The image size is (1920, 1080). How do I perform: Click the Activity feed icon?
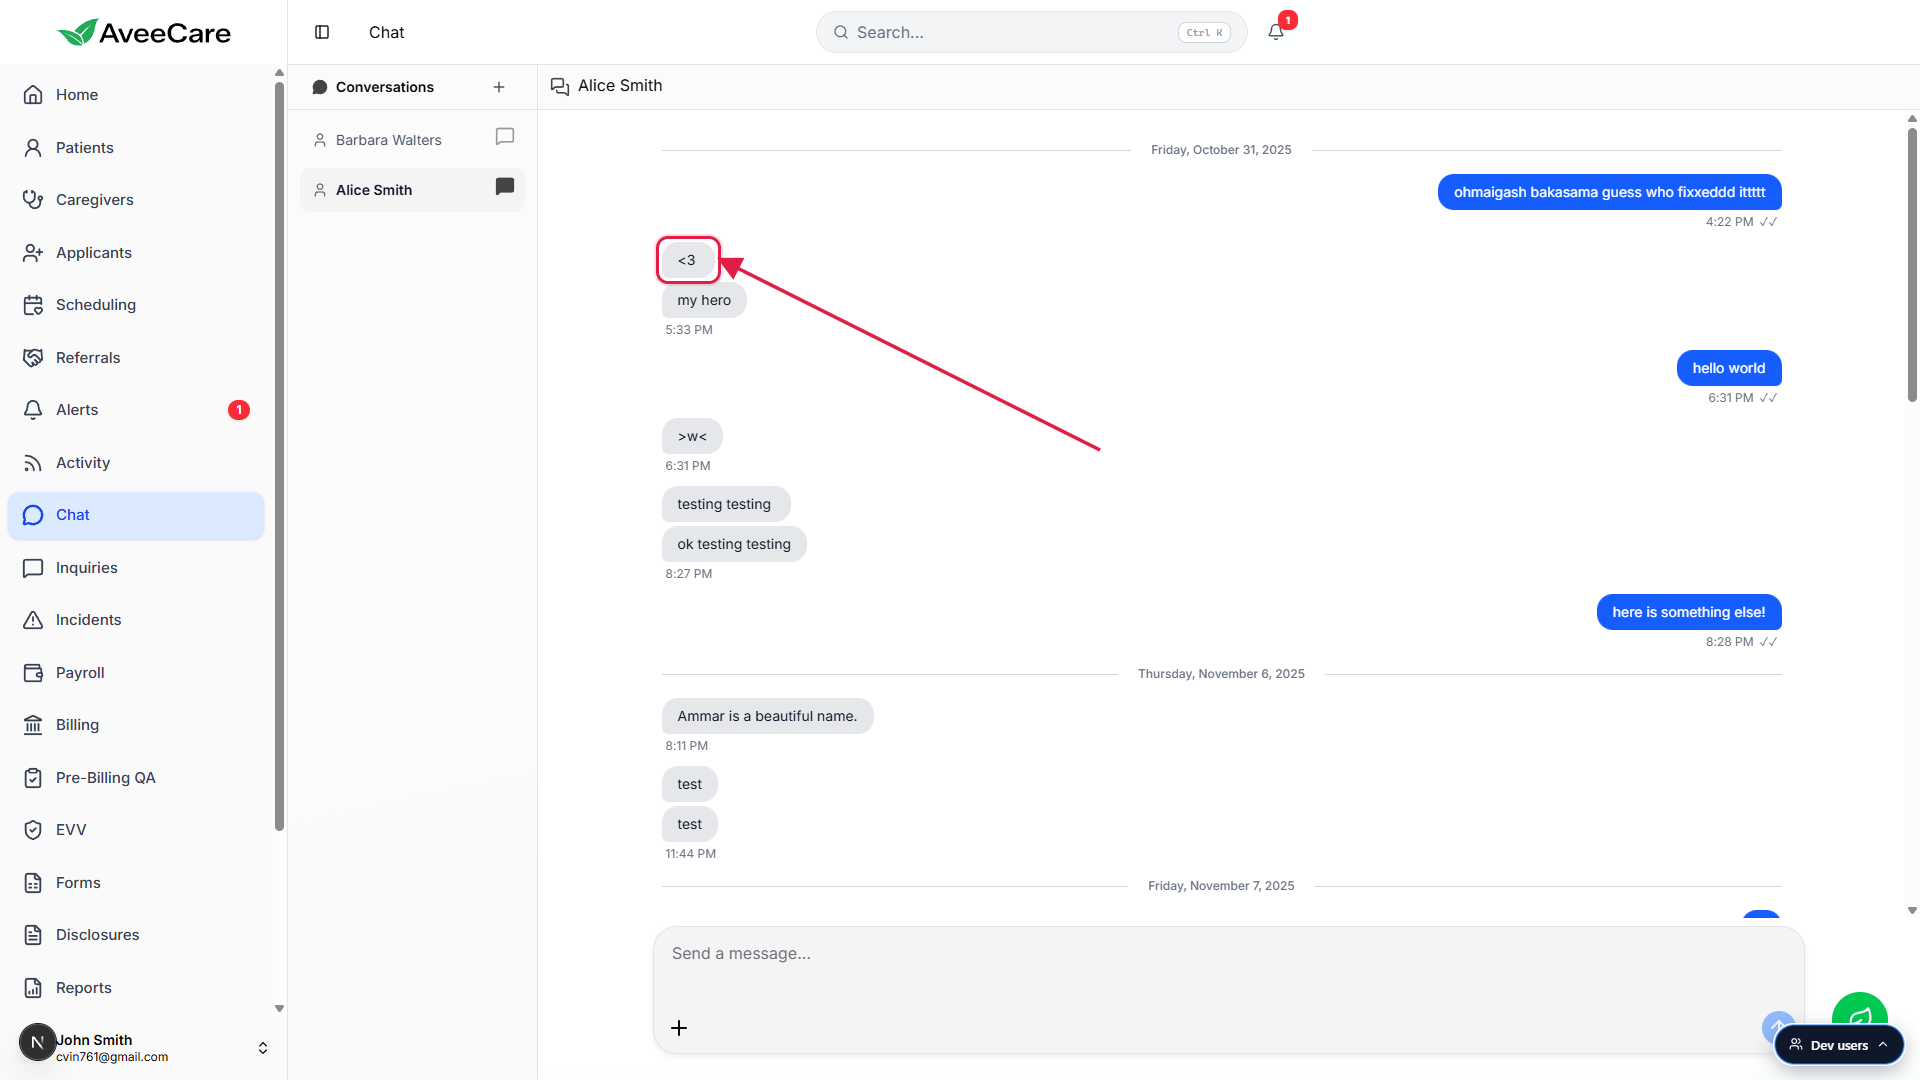coord(33,463)
